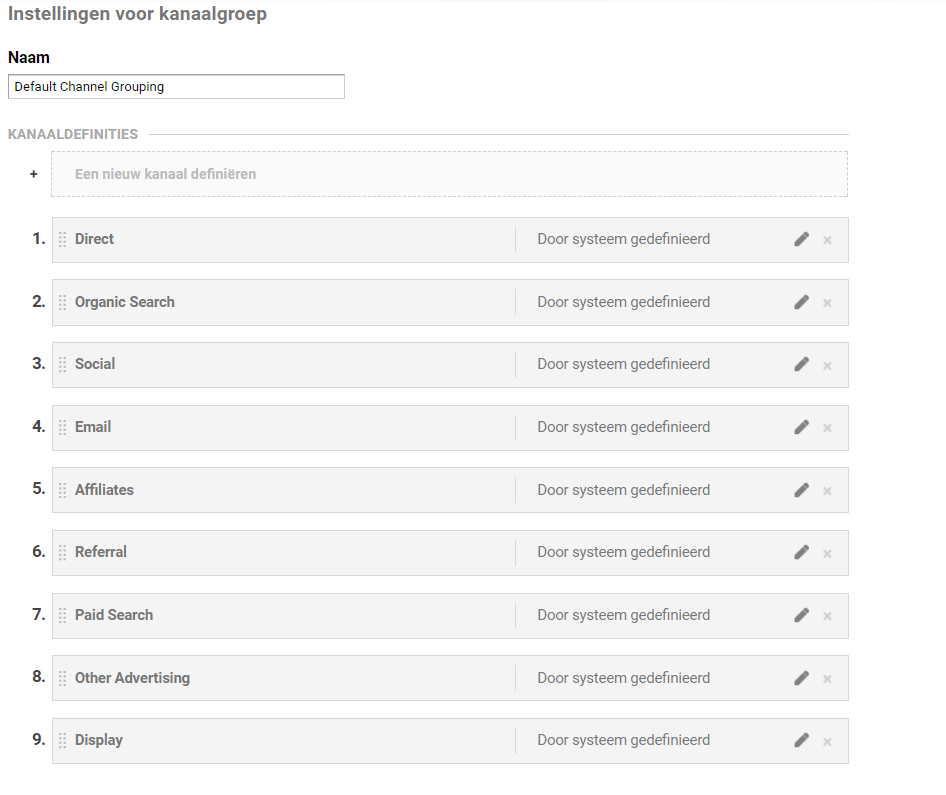The width and height of the screenshot is (946, 795).
Task: Grab the drag handle of Organic Search
Action: (x=62, y=302)
